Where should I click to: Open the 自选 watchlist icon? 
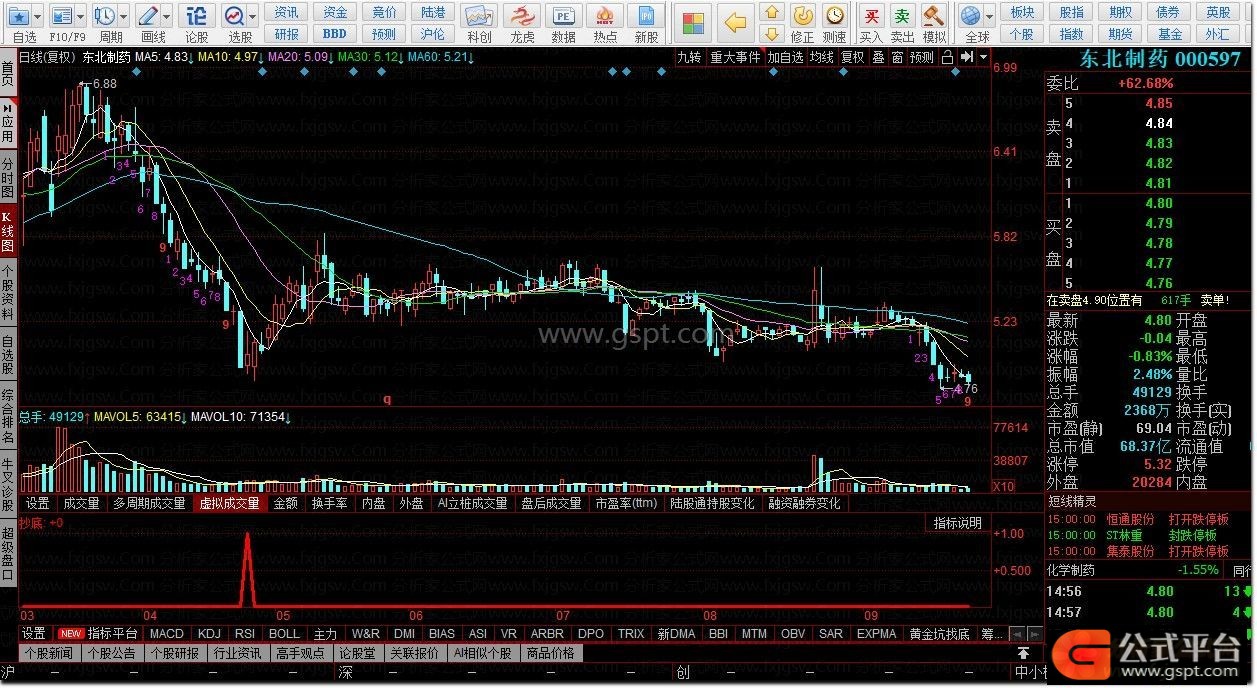(x=19, y=17)
